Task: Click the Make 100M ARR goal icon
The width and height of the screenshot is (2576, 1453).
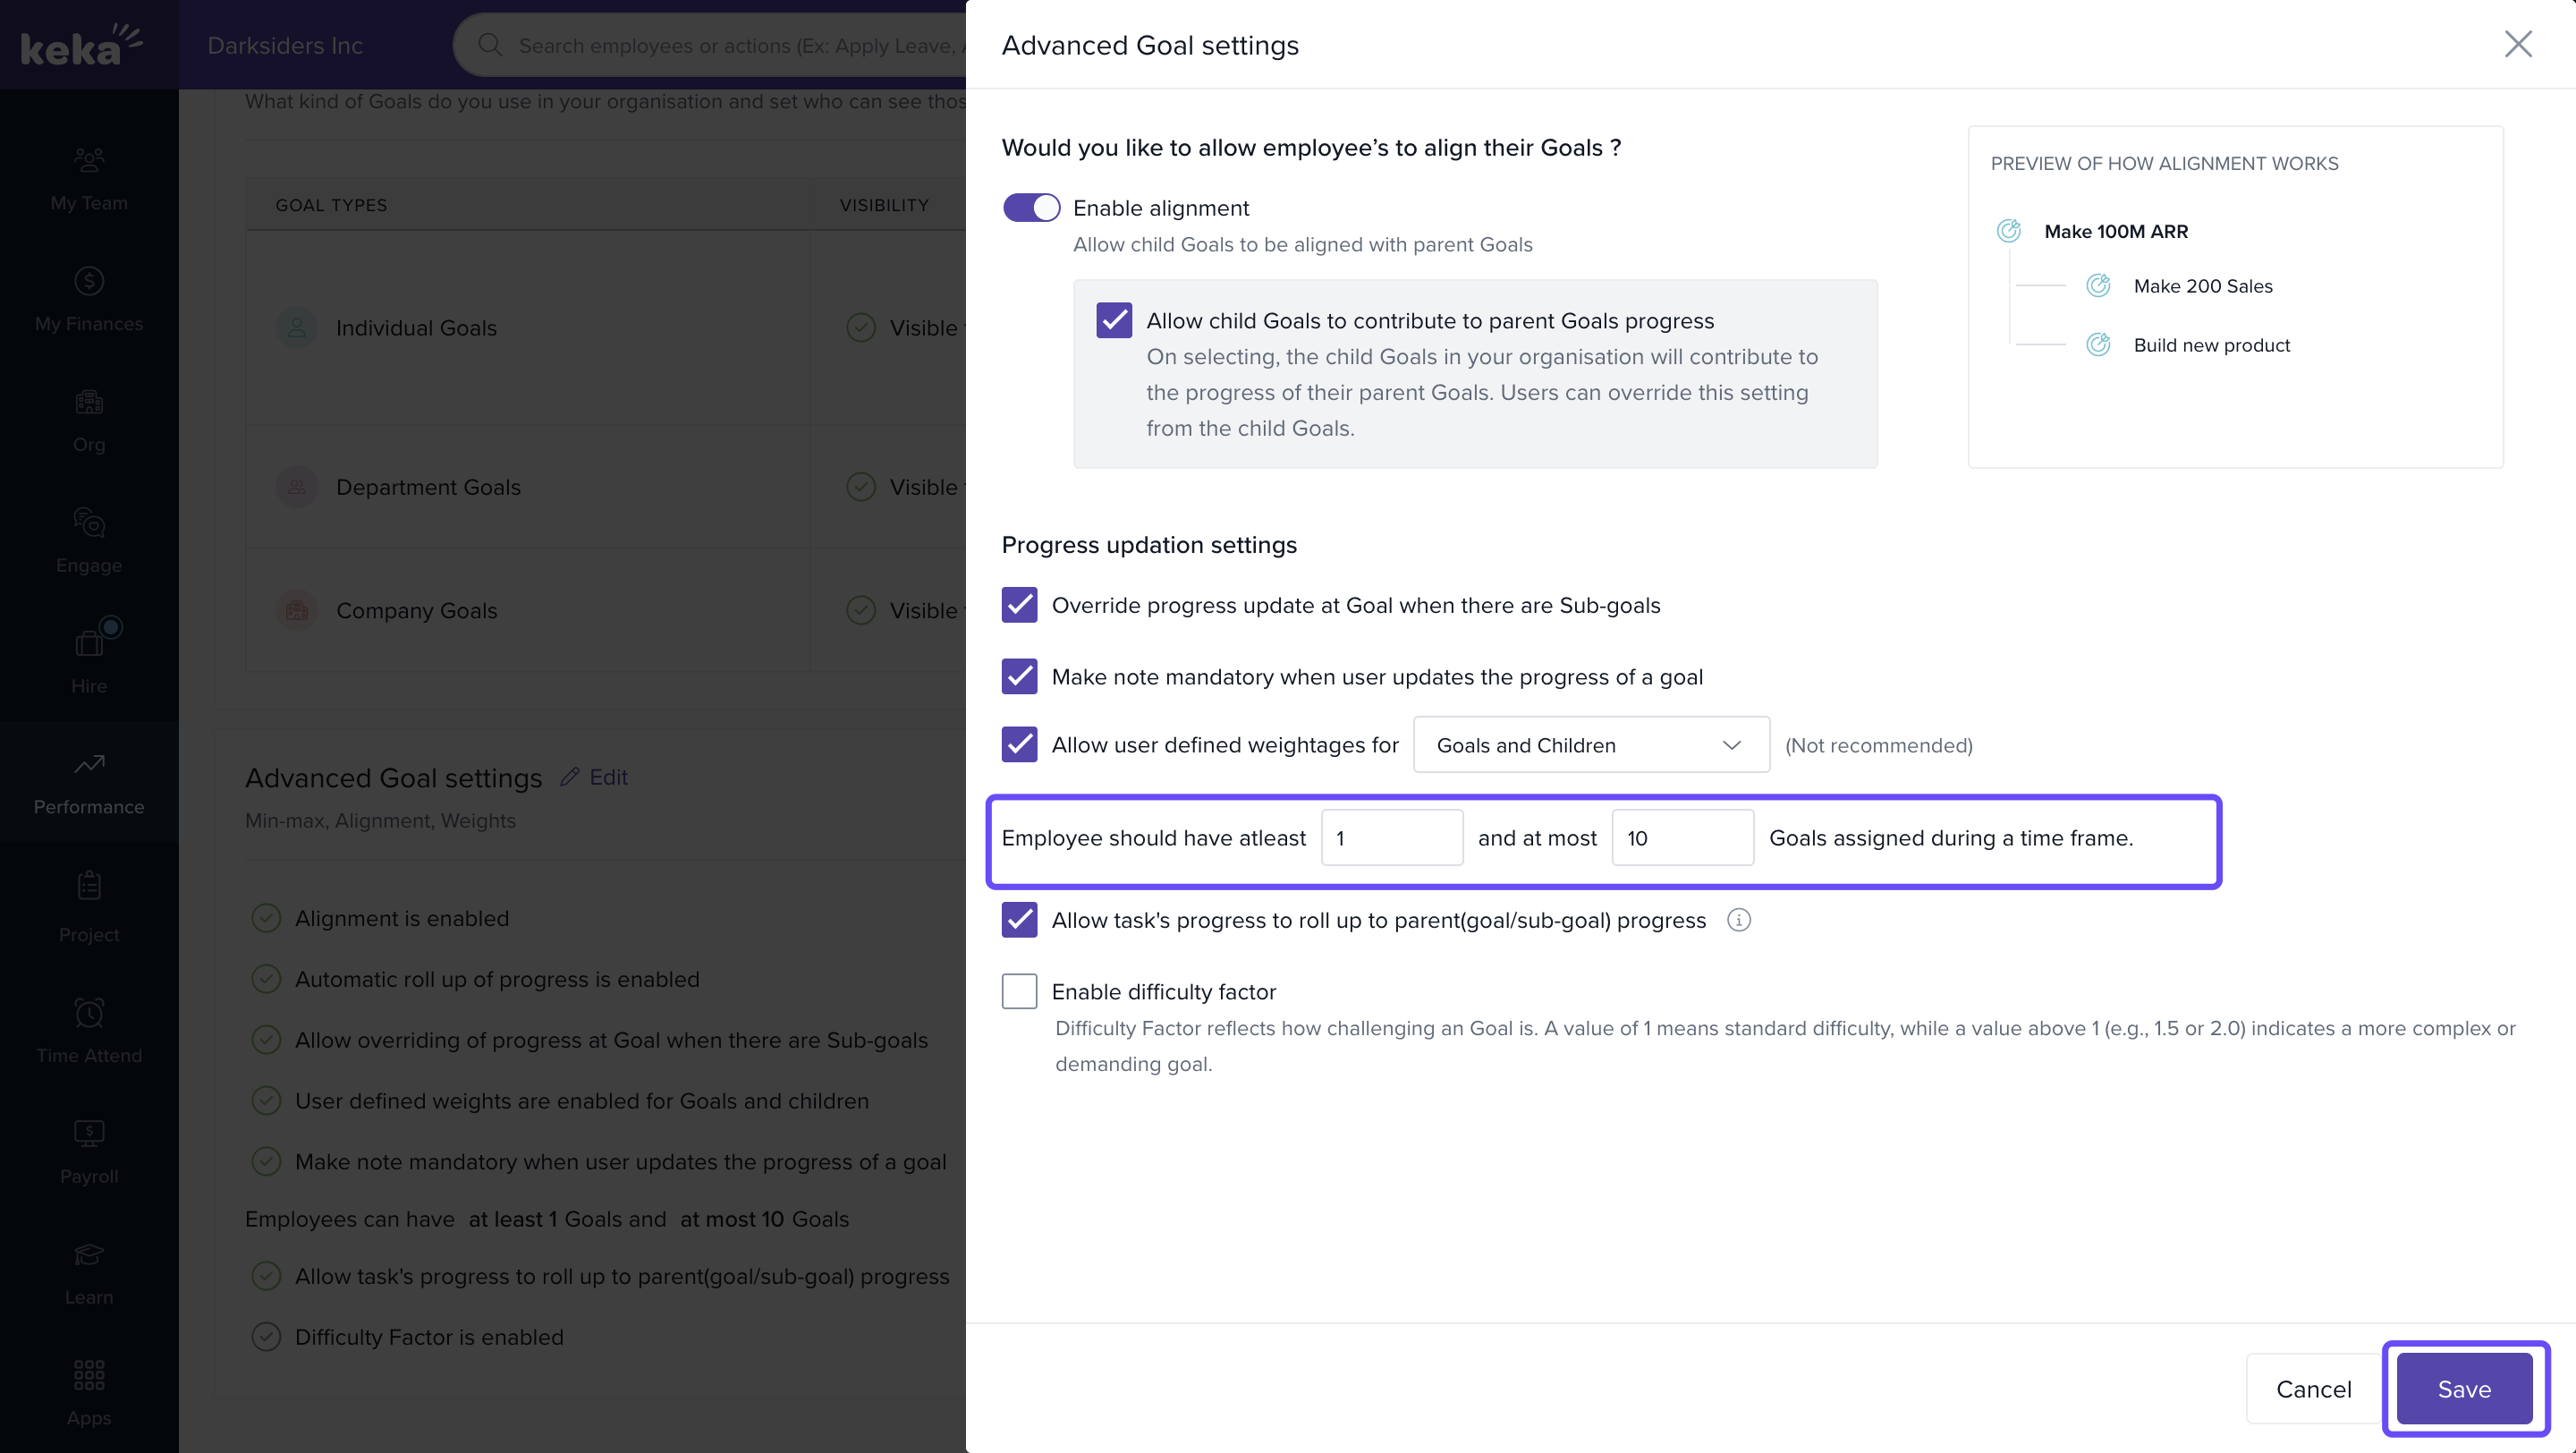Action: [x=2008, y=231]
